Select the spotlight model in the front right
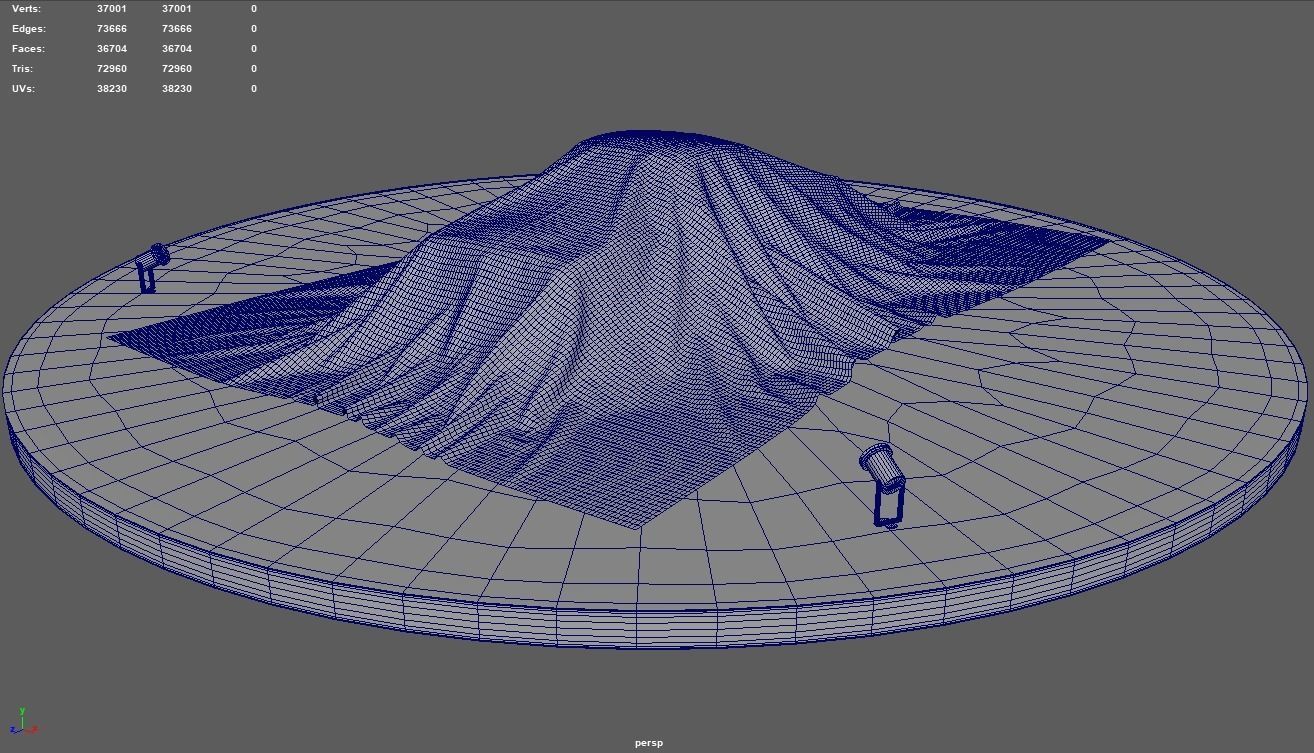The width and height of the screenshot is (1314, 753). point(883,484)
